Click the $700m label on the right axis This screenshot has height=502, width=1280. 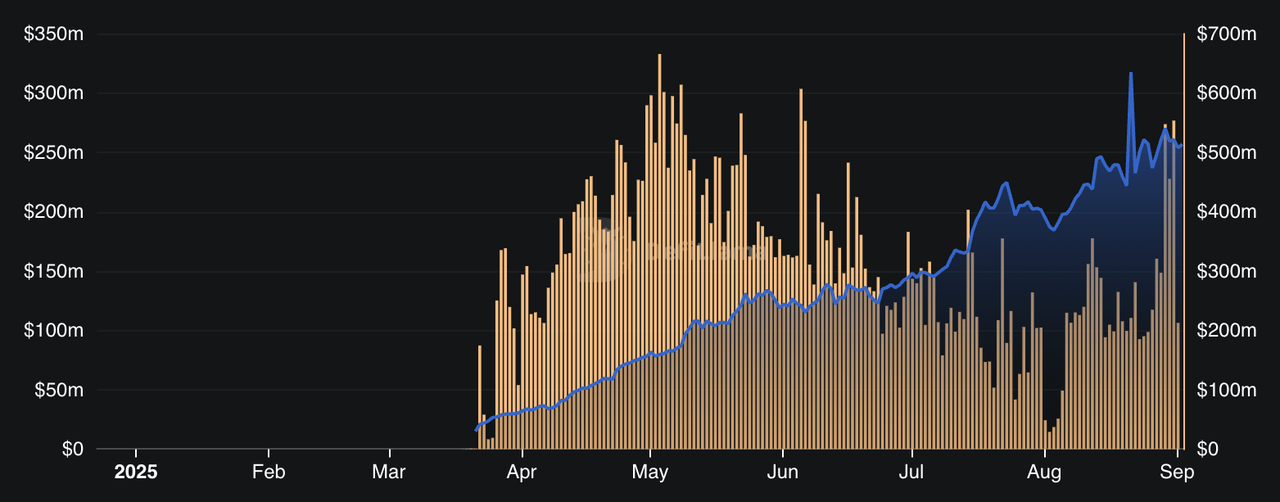(1226, 34)
